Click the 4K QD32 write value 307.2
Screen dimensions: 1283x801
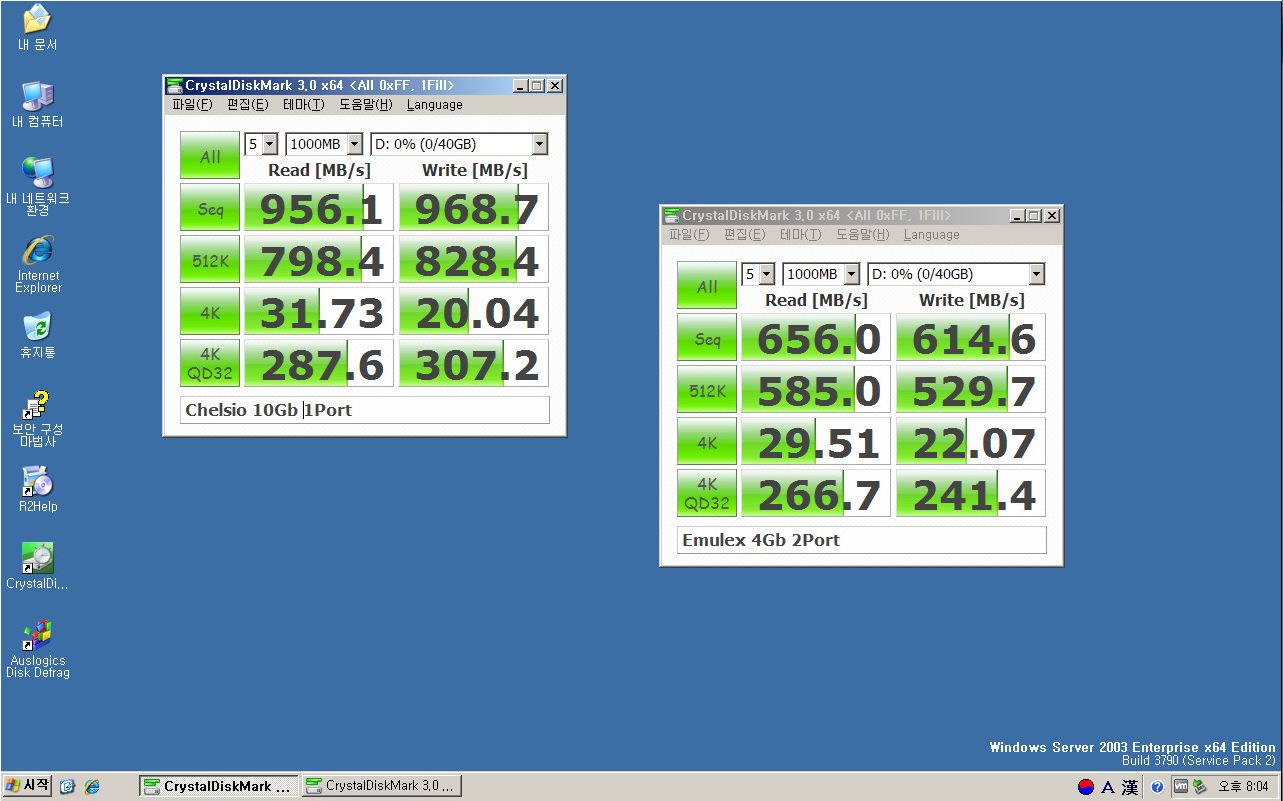[474, 365]
